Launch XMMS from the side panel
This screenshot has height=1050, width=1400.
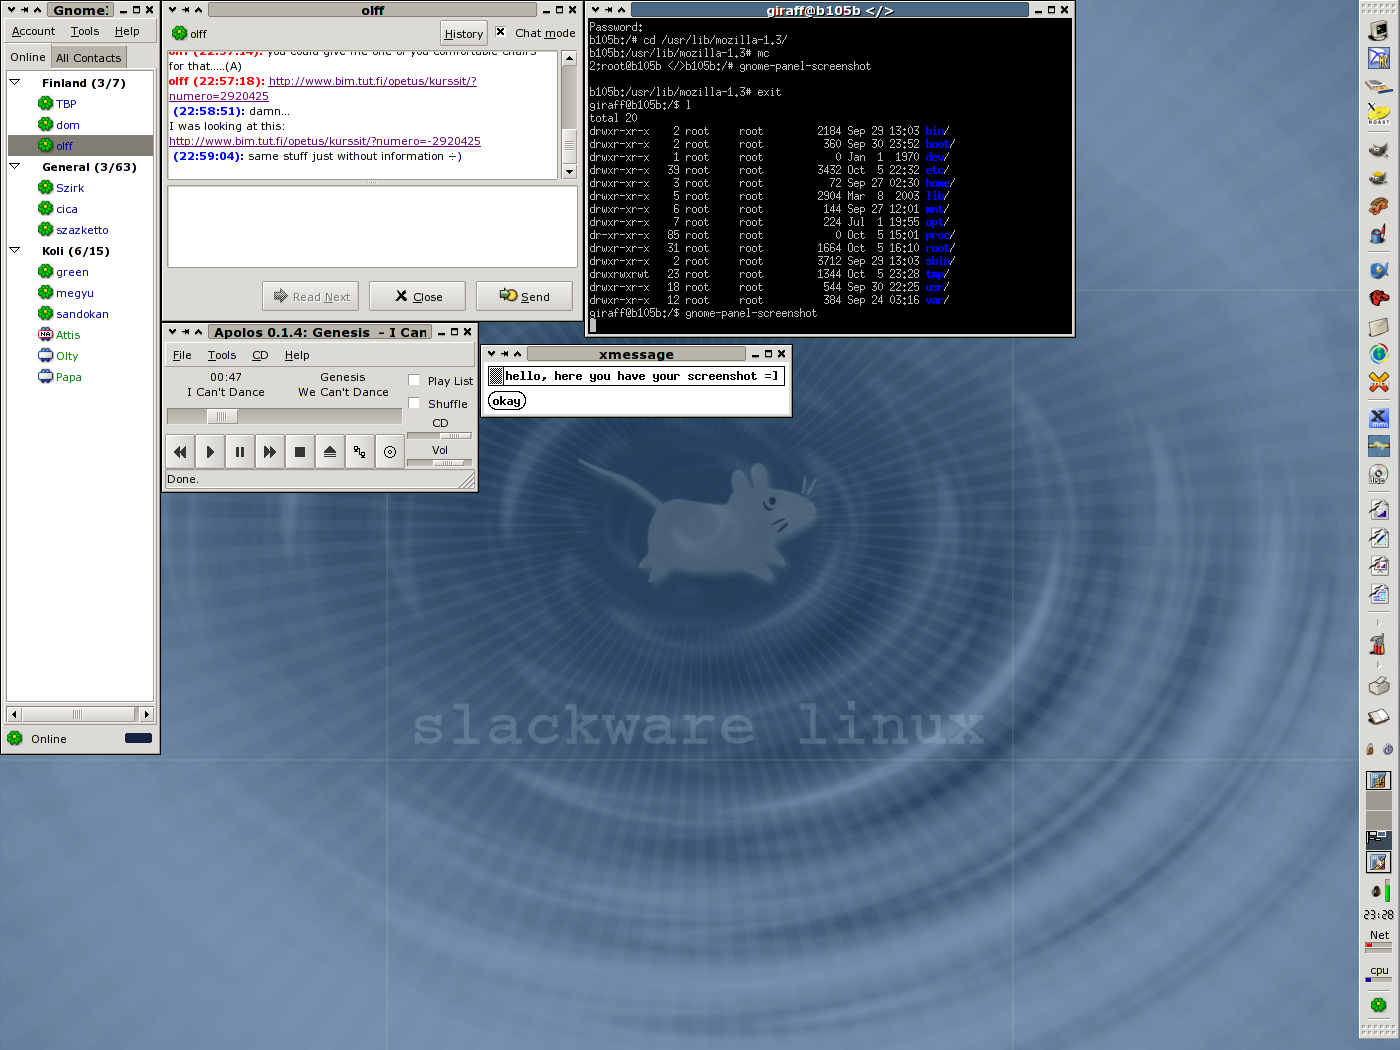1379,417
